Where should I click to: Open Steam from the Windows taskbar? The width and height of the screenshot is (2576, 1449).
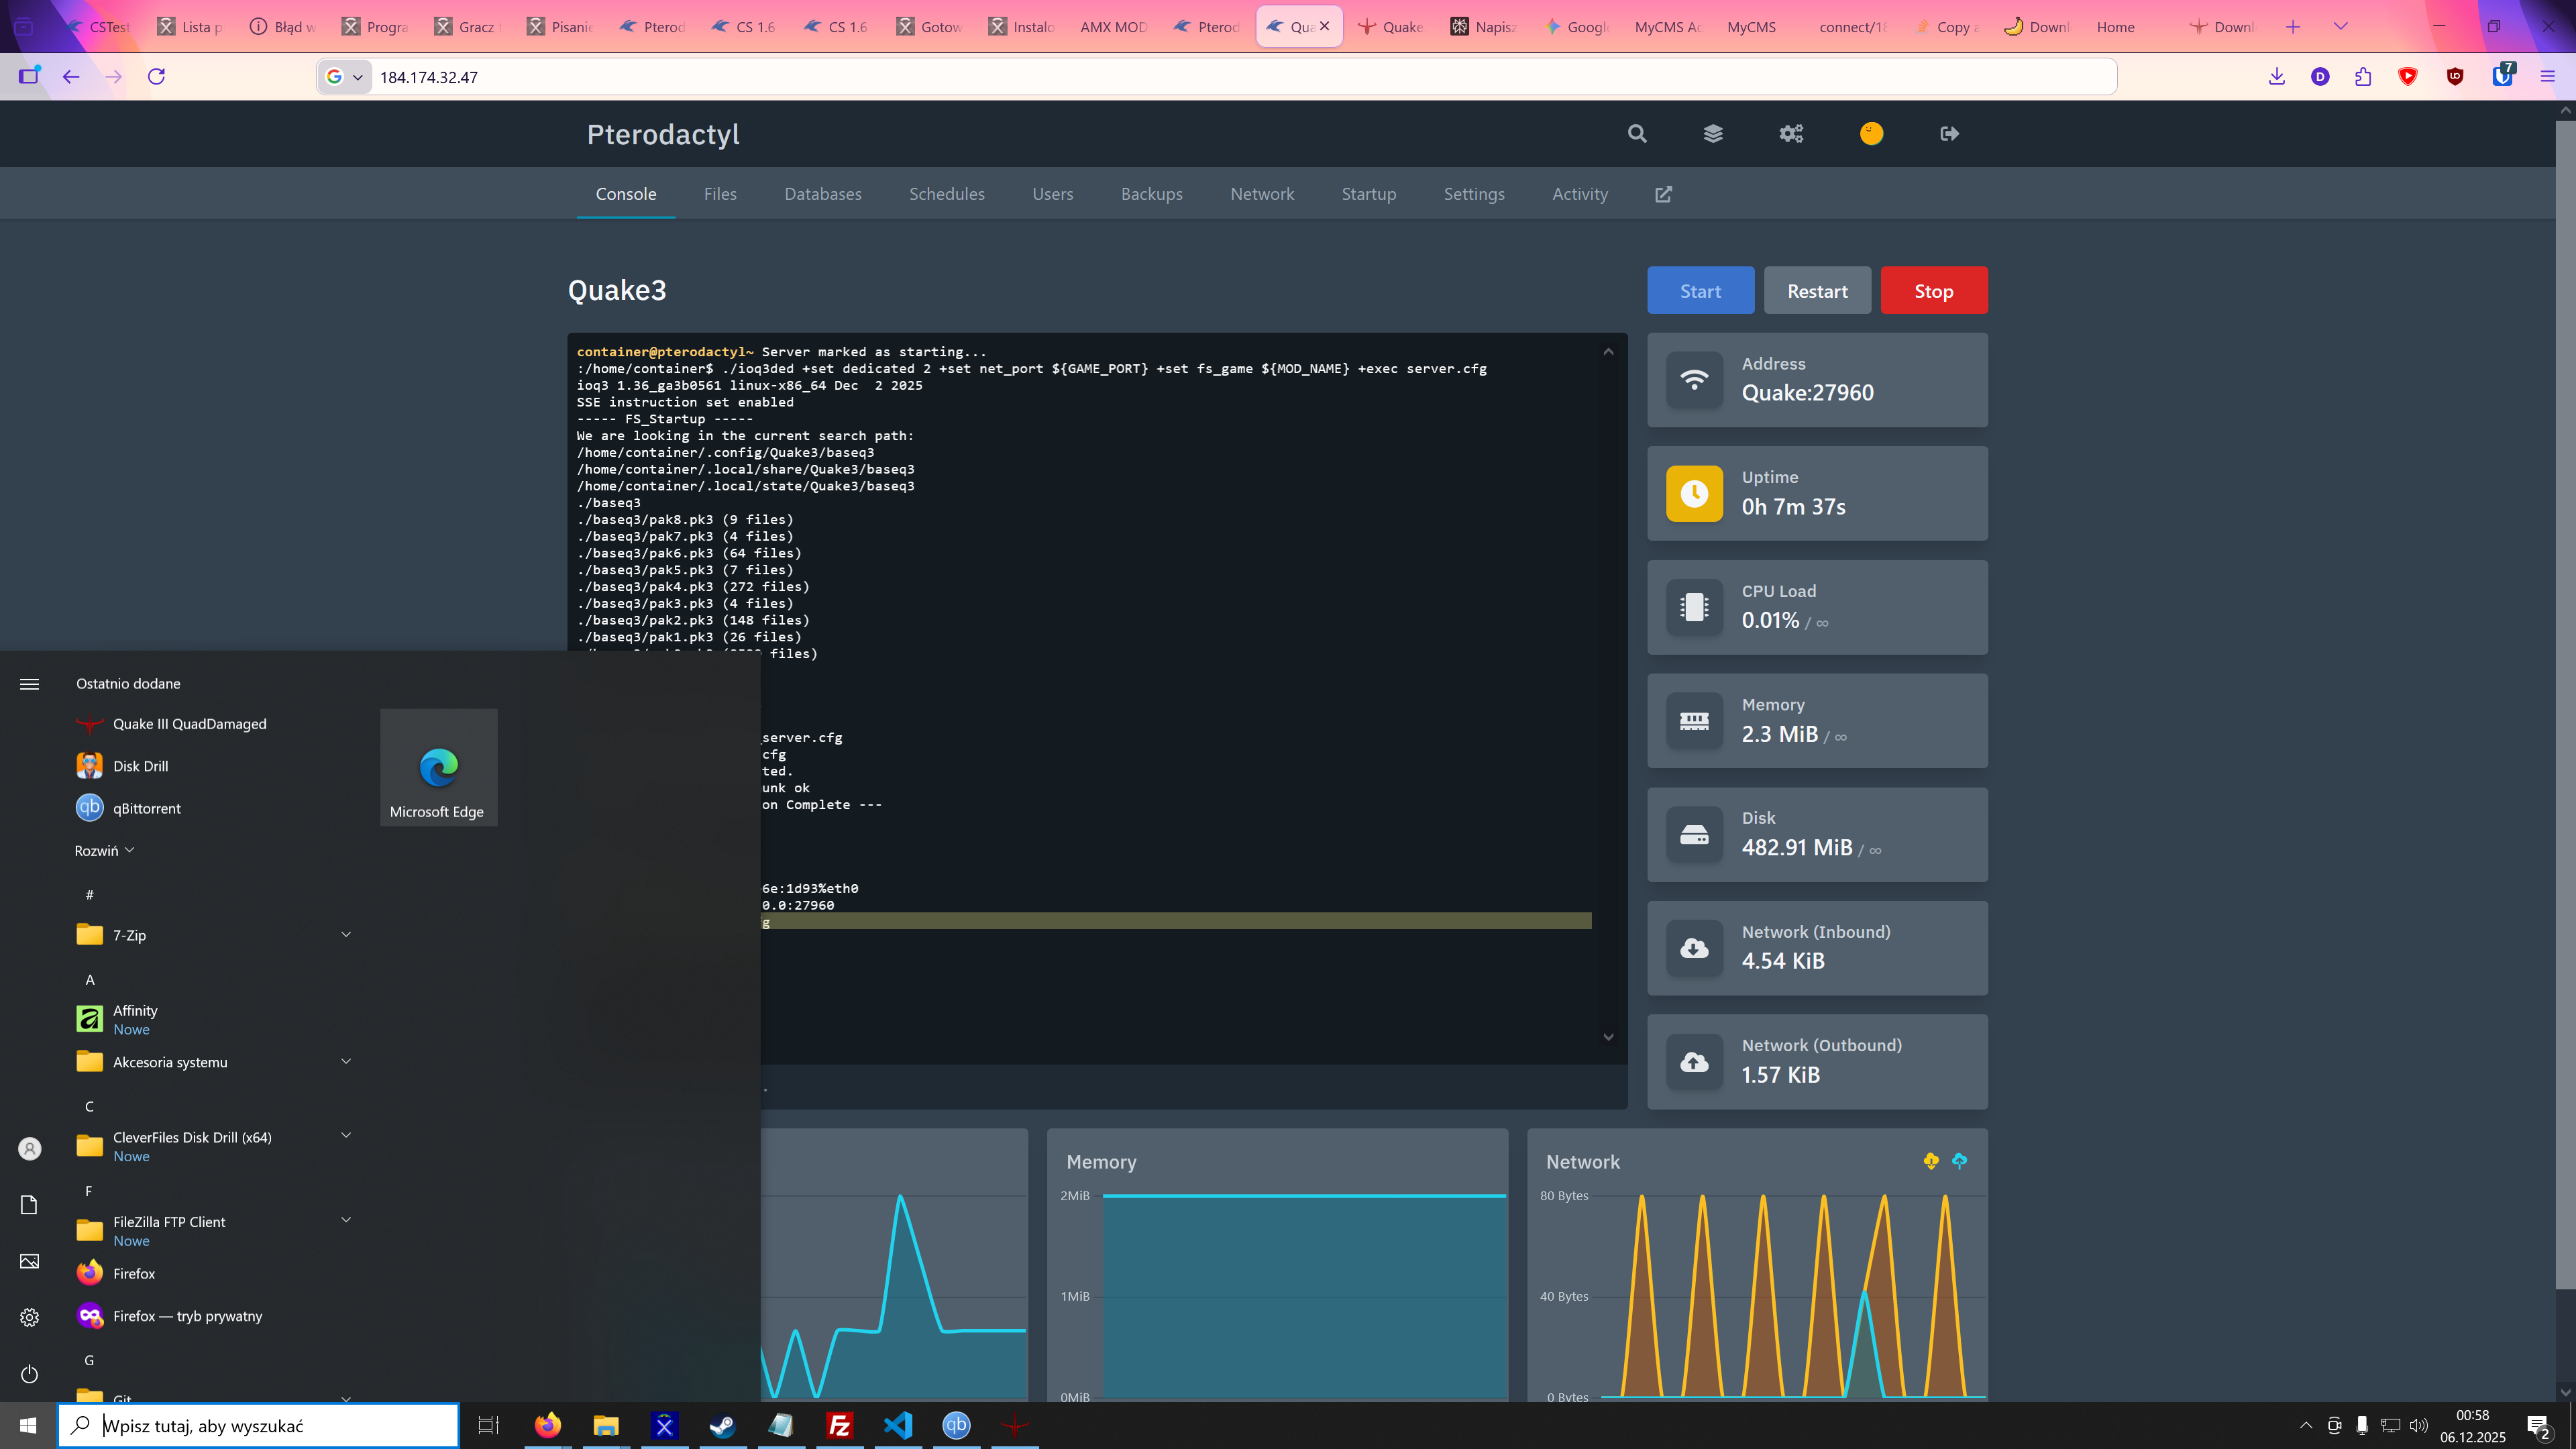722,1425
